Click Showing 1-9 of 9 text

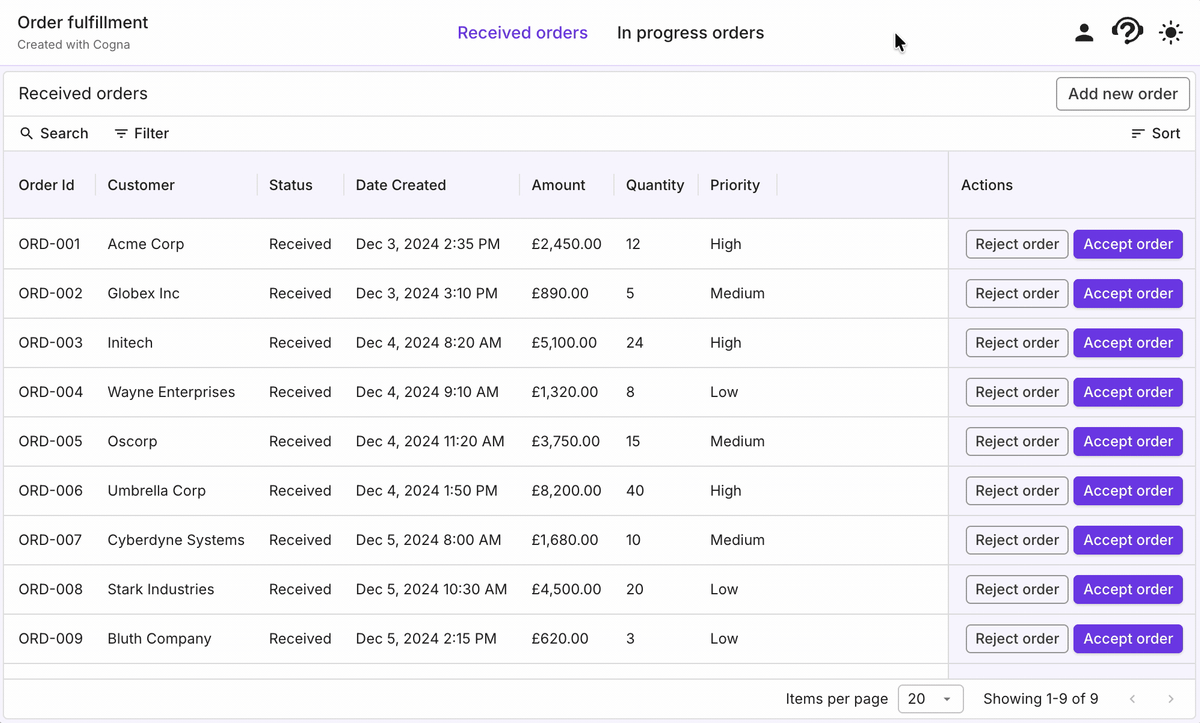click(1041, 699)
